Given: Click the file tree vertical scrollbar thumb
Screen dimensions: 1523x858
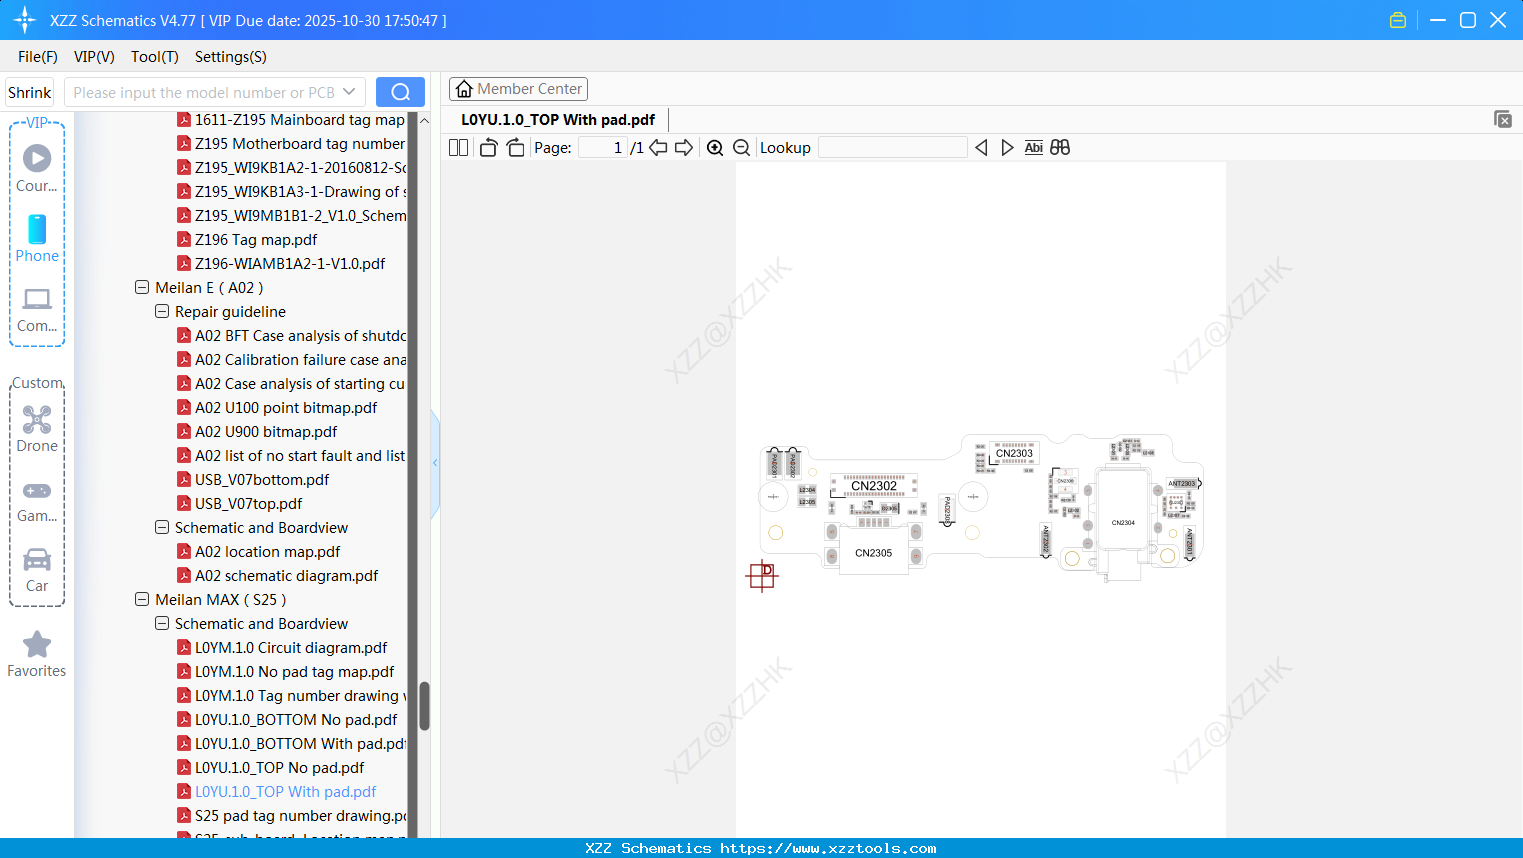Looking at the screenshot, I should pos(424,706).
